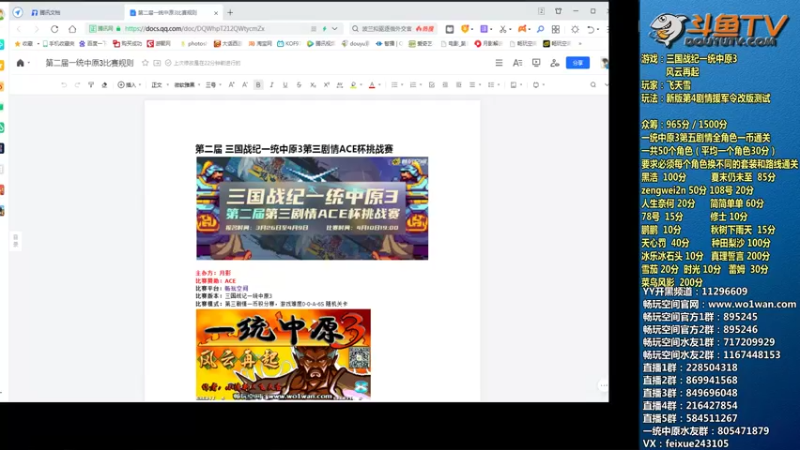800x450 pixels.
Task: Click the ACE杯挑战赛 banner image
Action: point(312,208)
